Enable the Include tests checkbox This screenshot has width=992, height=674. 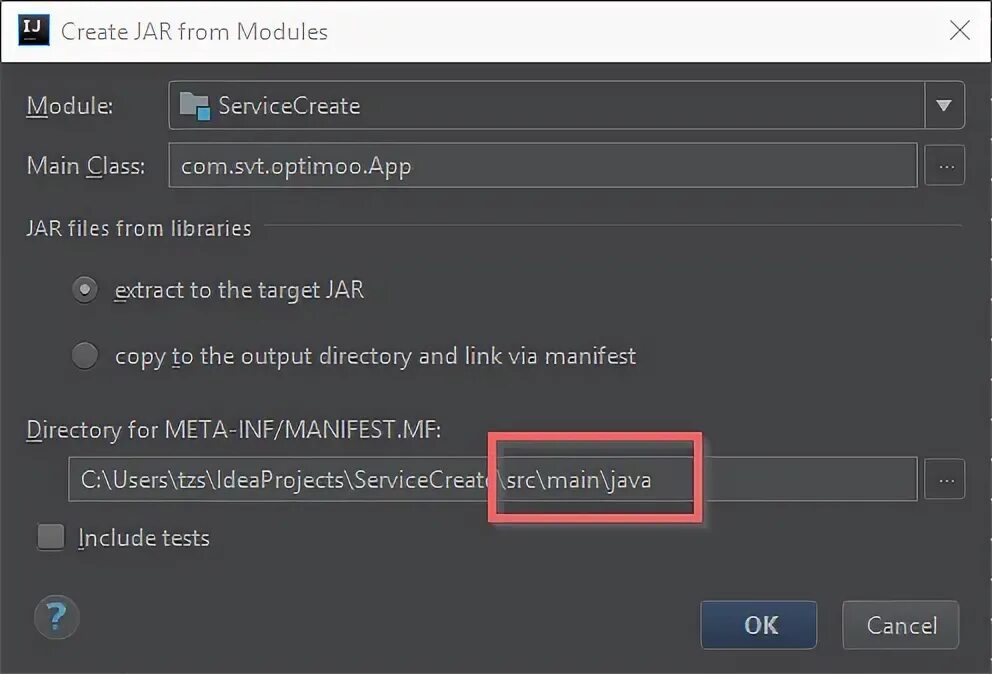click(51, 537)
